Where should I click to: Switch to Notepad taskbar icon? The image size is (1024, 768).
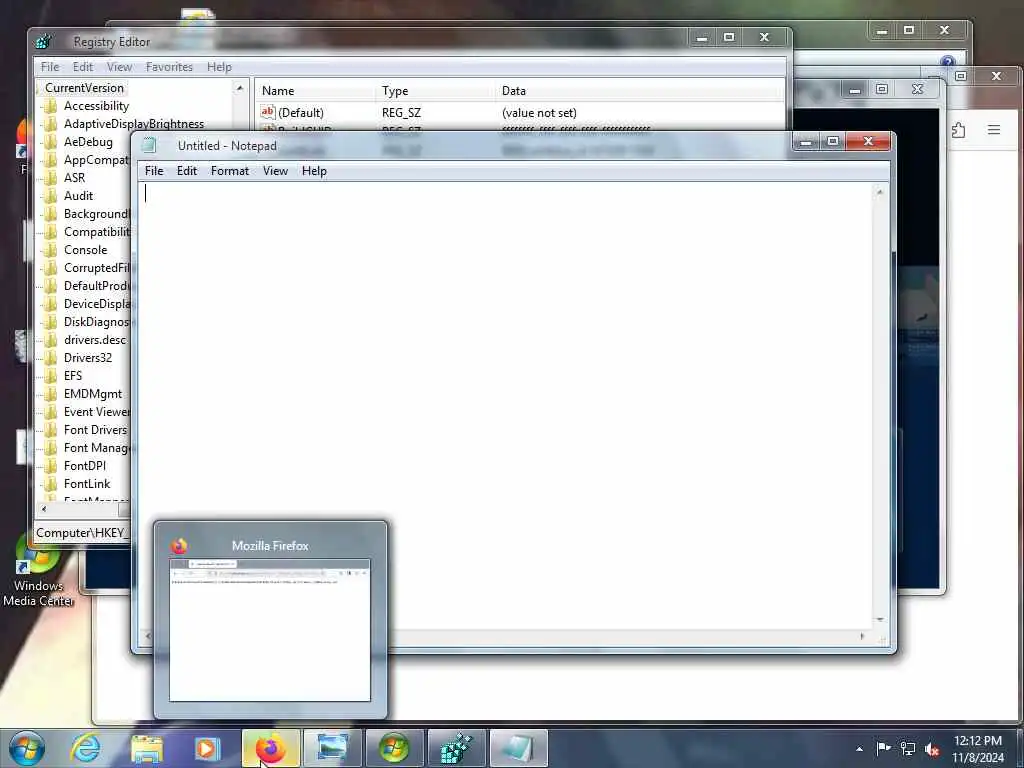point(518,748)
